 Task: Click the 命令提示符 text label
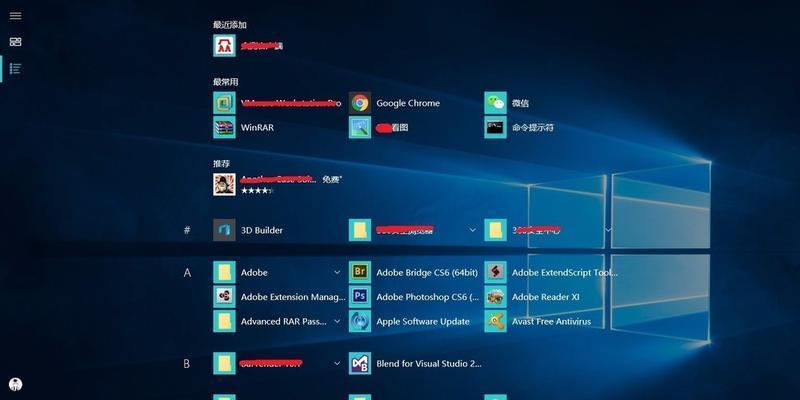[x=533, y=128]
